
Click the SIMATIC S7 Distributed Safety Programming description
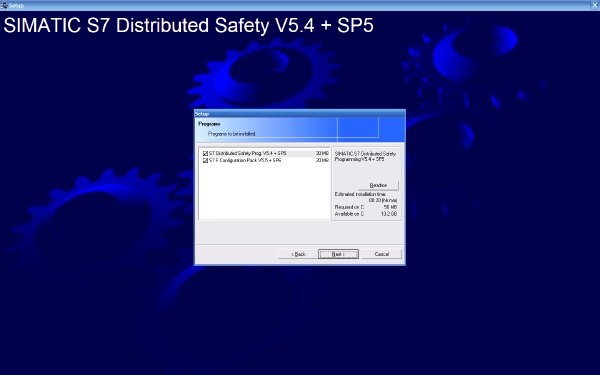coord(365,156)
